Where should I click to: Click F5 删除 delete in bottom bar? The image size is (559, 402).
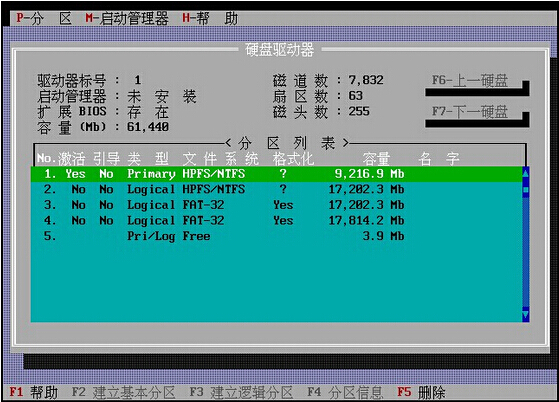pyautogui.click(x=421, y=392)
